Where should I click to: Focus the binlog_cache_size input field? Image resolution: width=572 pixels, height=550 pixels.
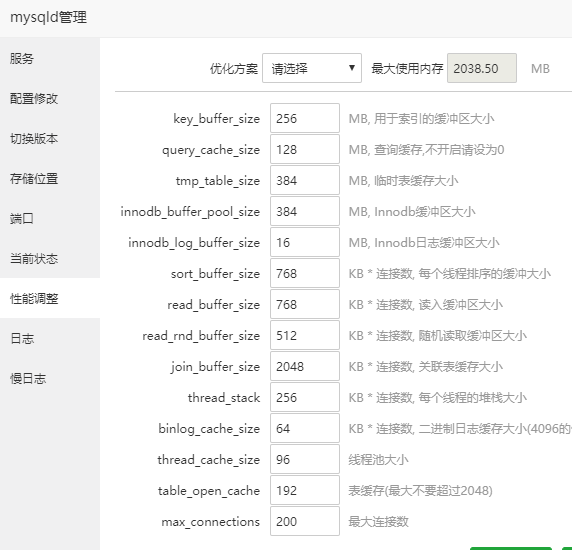[x=305, y=428]
